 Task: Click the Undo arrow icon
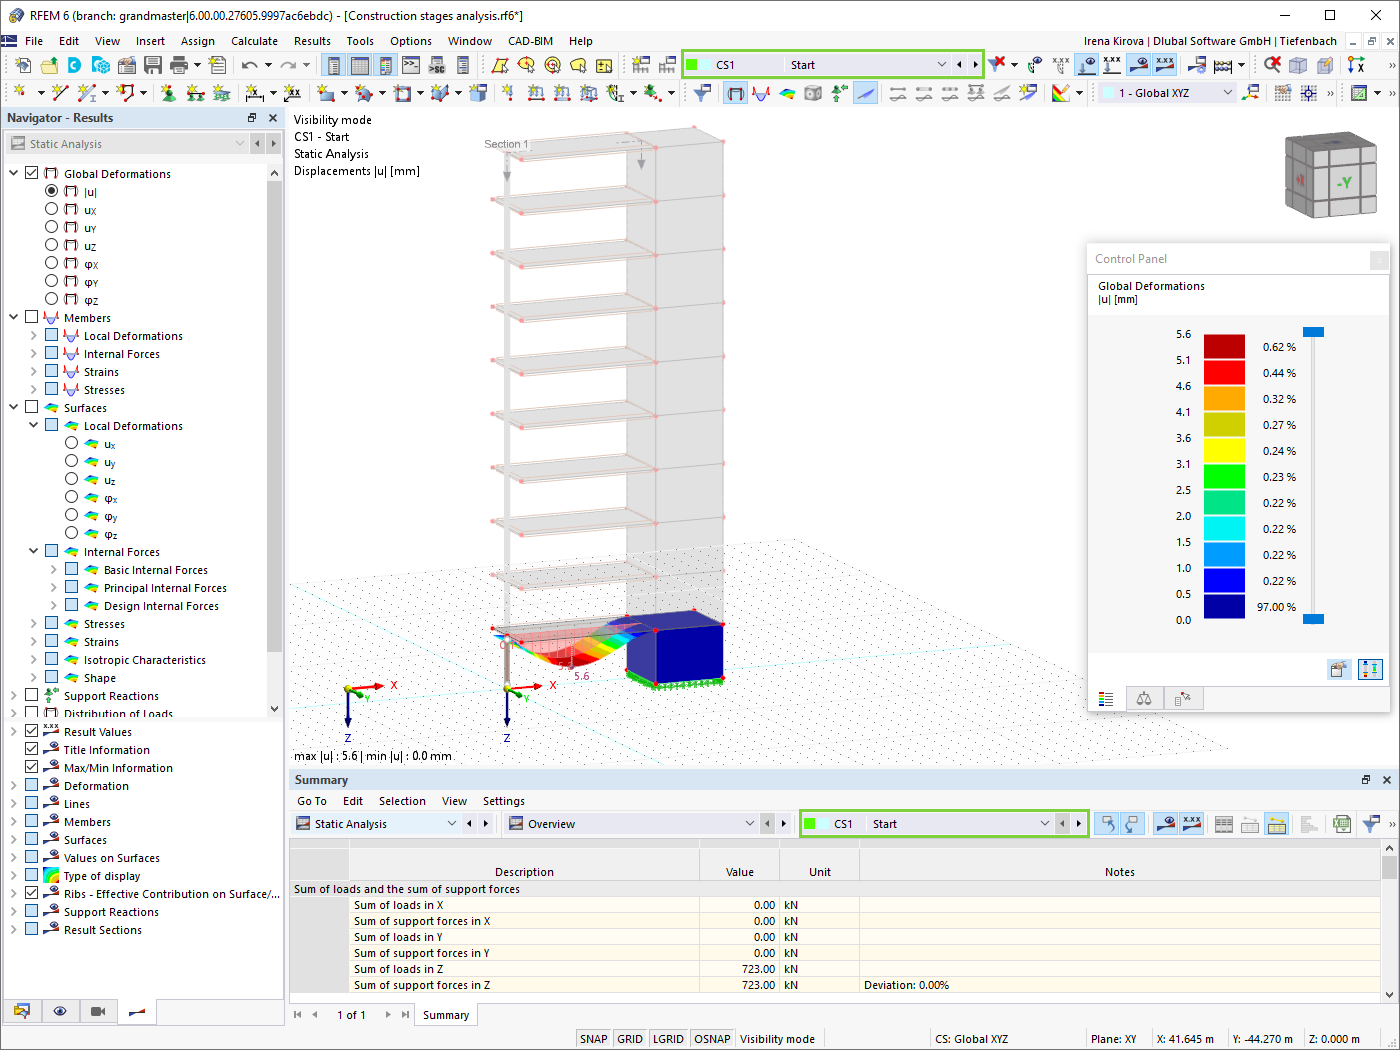pyautogui.click(x=249, y=65)
